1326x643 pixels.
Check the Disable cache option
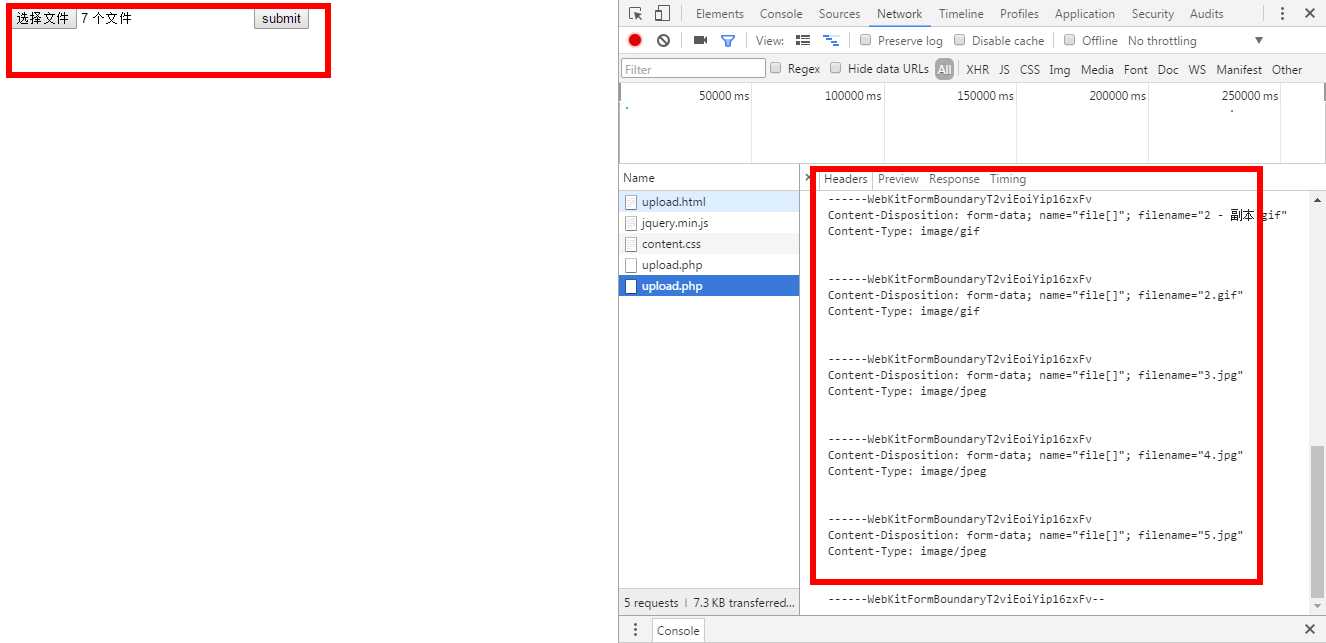coord(960,41)
